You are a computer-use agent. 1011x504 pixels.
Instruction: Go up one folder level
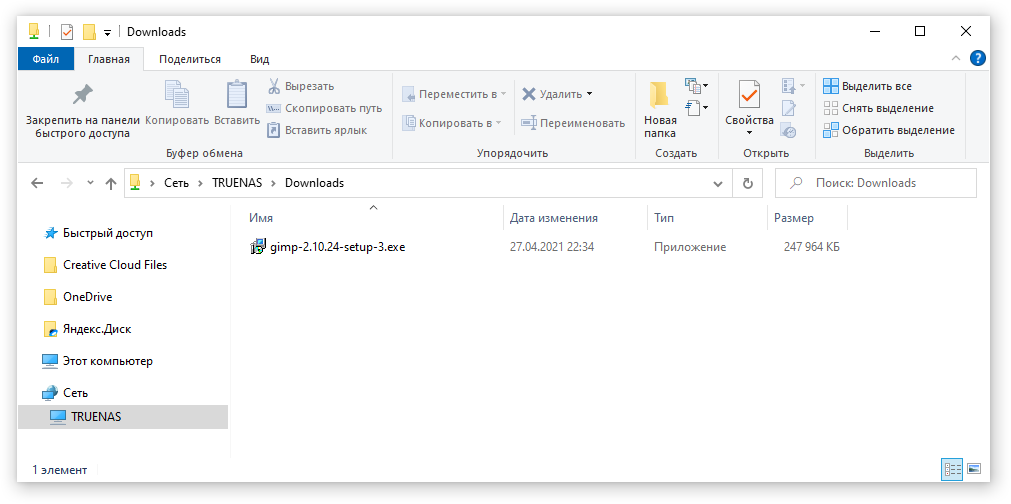tap(111, 184)
